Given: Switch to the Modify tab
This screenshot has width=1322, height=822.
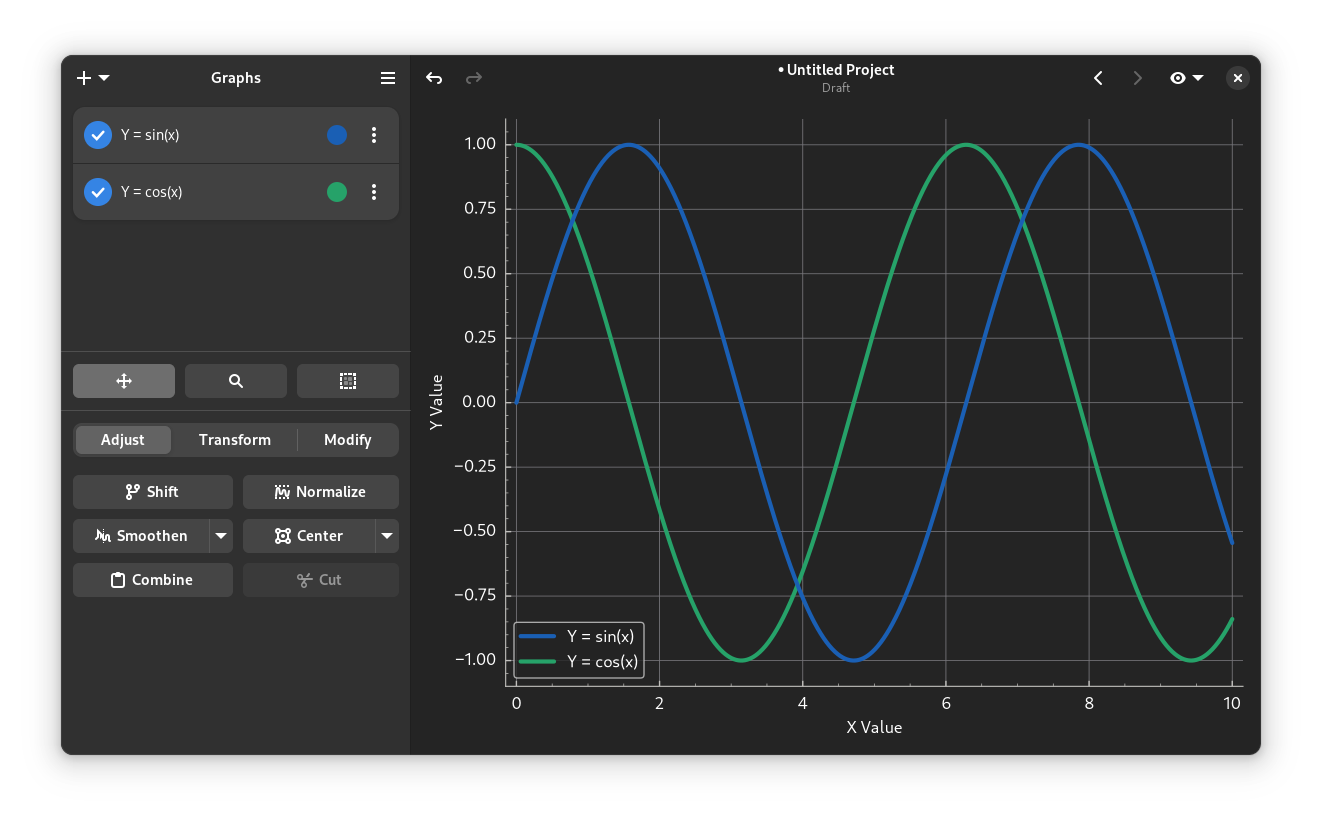Looking at the screenshot, I should [347, 440].
